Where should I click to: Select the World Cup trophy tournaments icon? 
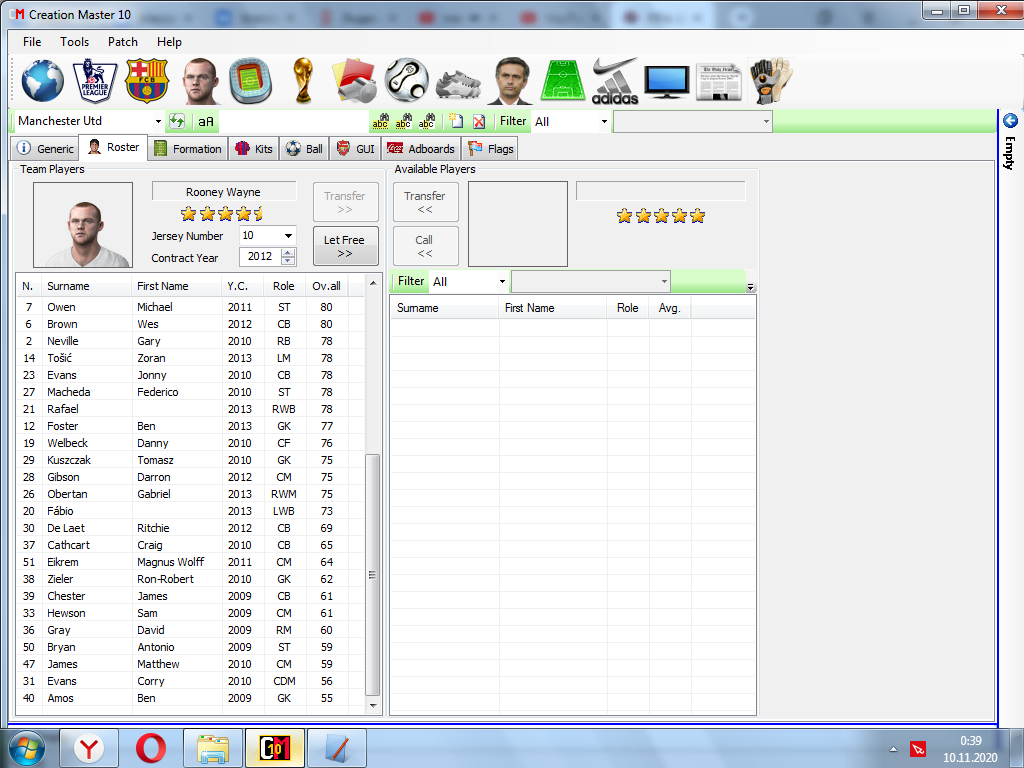pos(302,80)
